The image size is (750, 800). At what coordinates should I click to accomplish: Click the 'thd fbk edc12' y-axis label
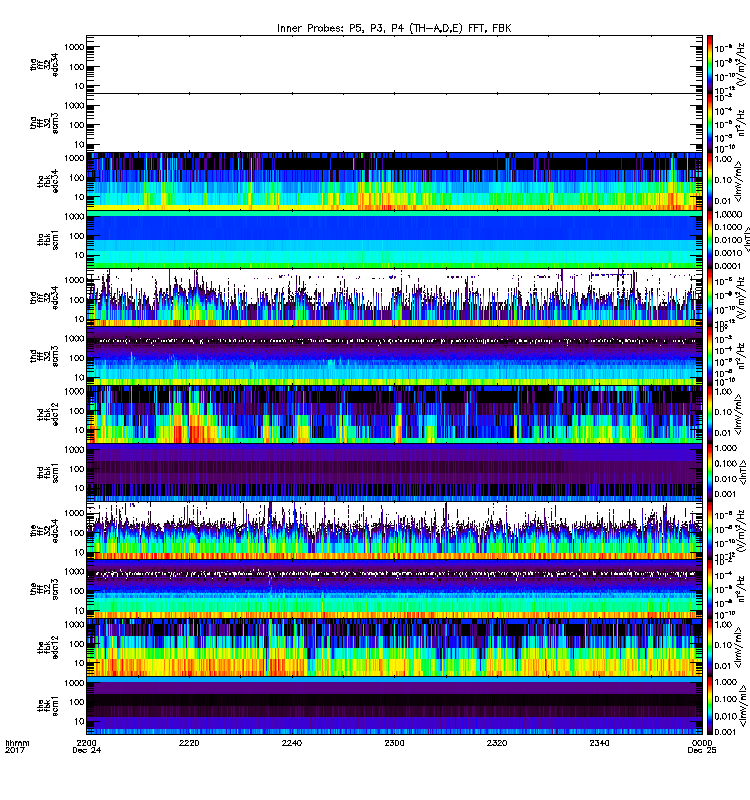(48, 414)
